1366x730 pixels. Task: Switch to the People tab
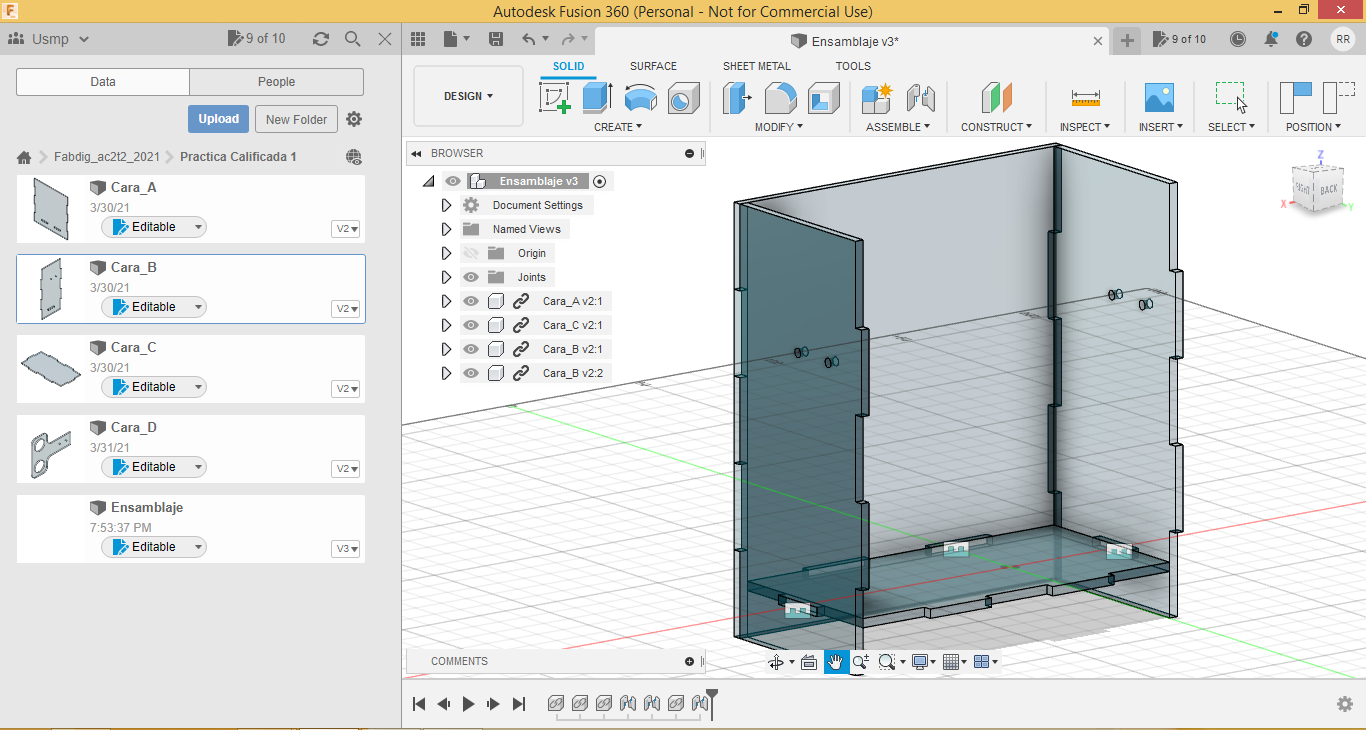(276, 82)
